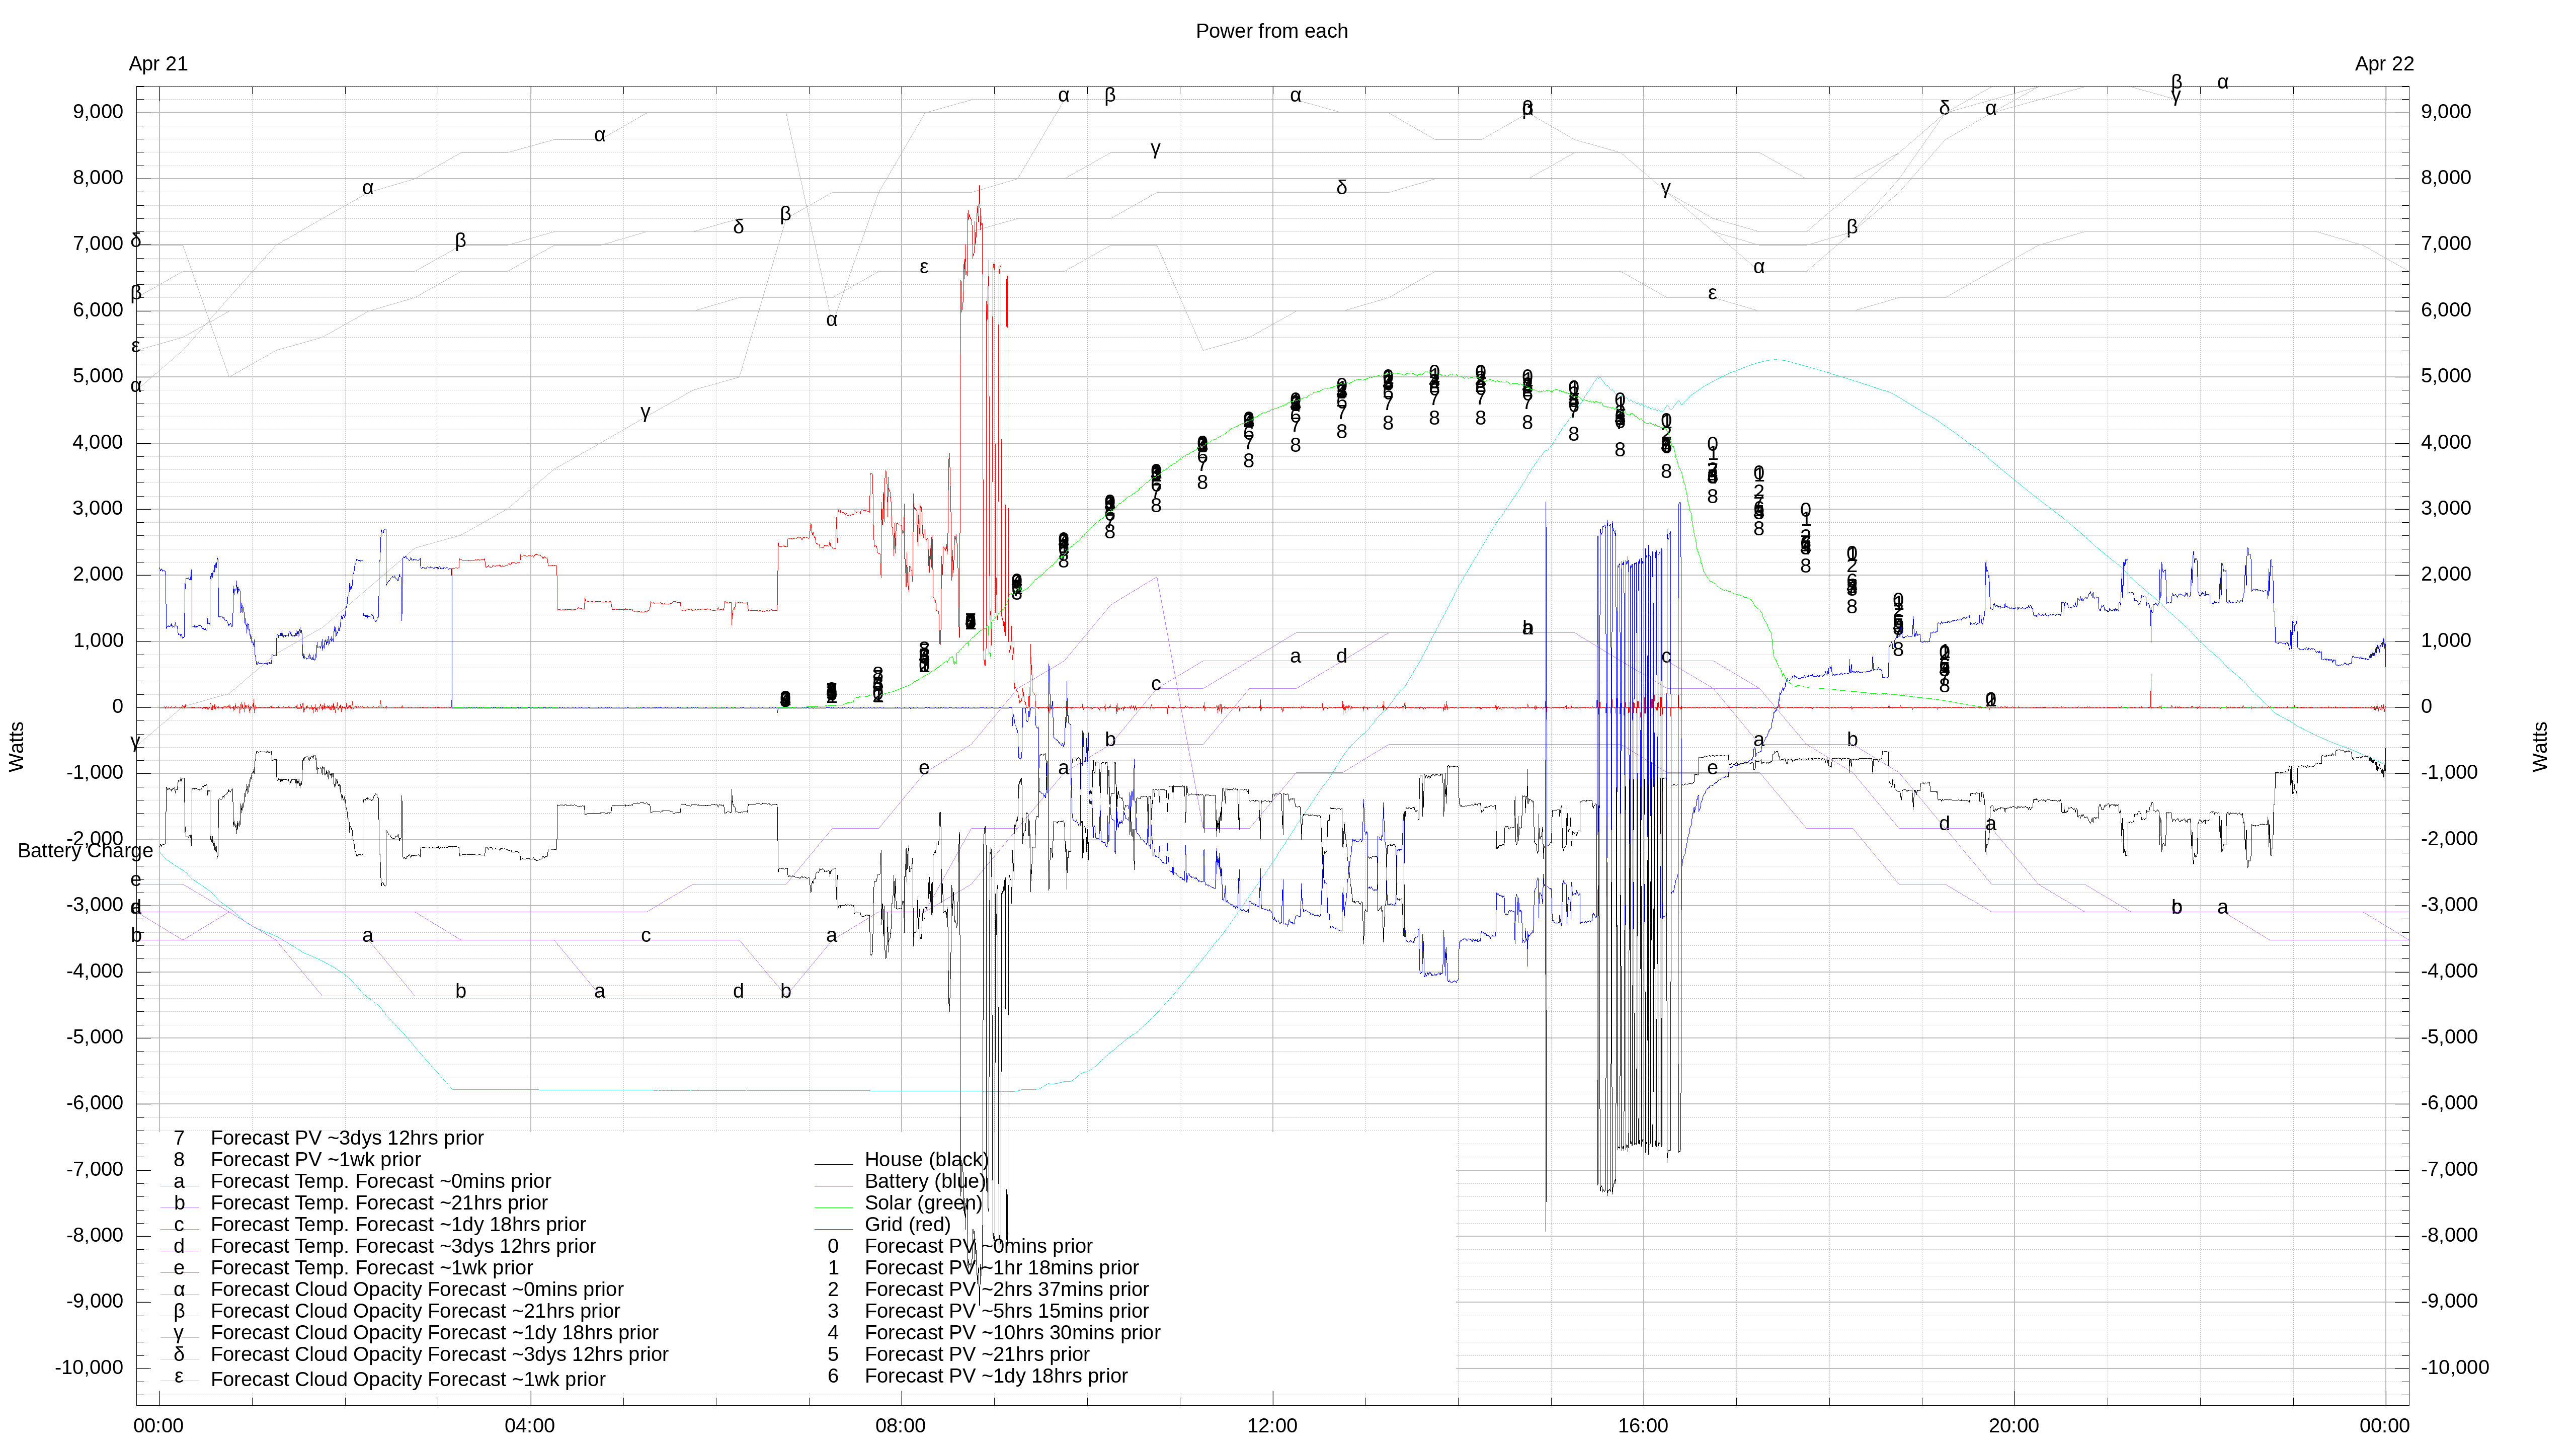Viewport: 2576px width, 1449px height.
Task: Choose 'Forecast Cloud Opacity Forecast ~1dy 18hrs prior'
Action: click(434, 1333)
